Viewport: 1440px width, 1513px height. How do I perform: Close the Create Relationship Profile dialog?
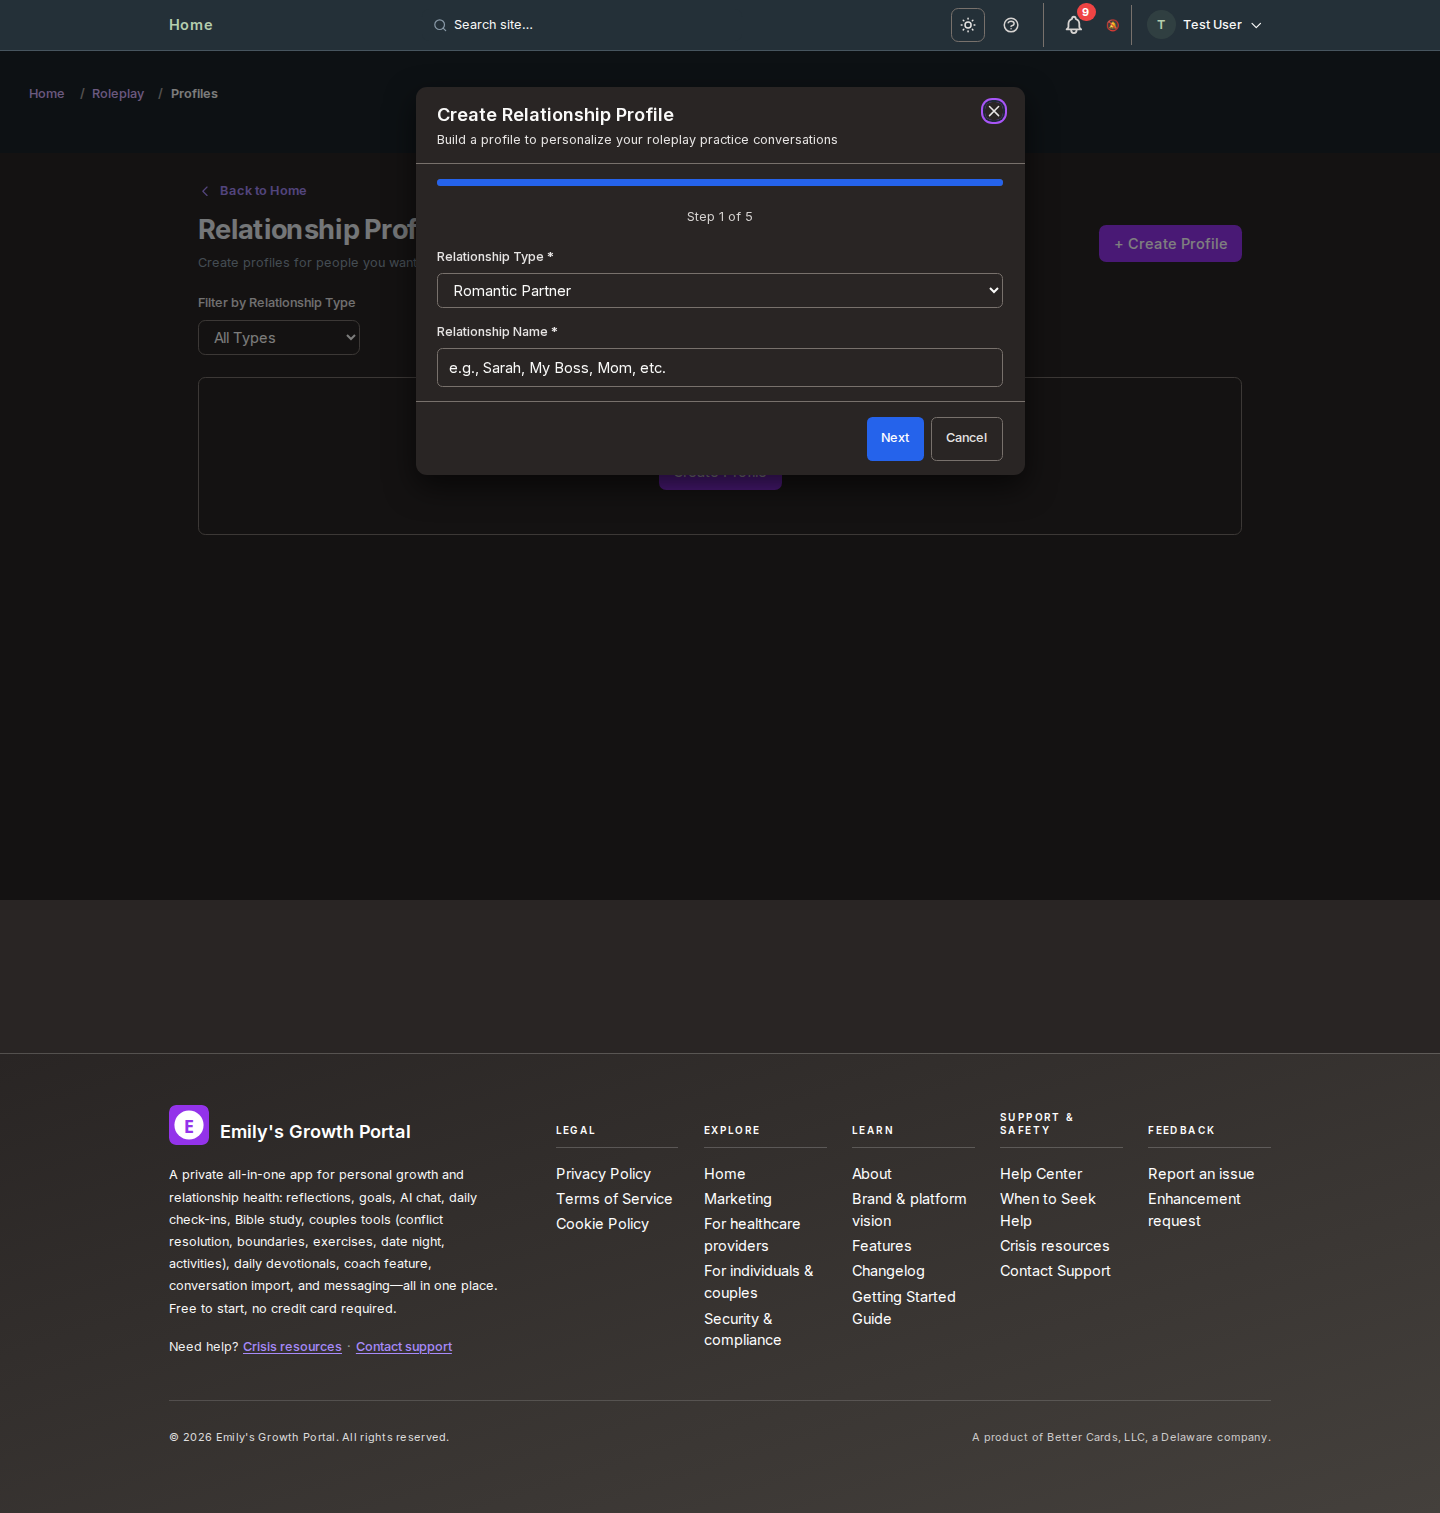tap(993, 112)
